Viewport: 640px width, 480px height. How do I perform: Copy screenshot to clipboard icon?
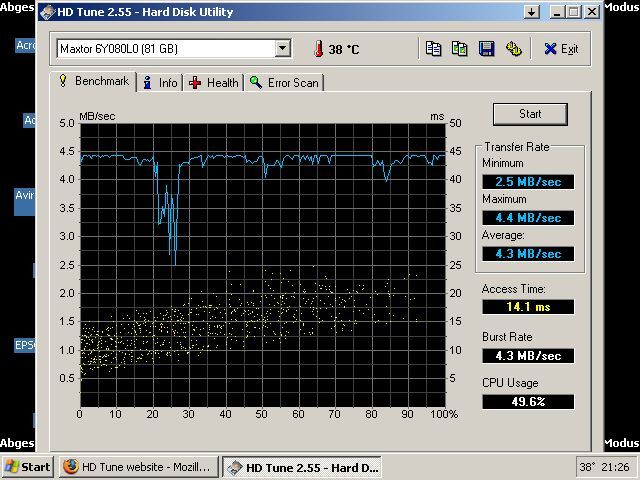[x=460, y=49]
